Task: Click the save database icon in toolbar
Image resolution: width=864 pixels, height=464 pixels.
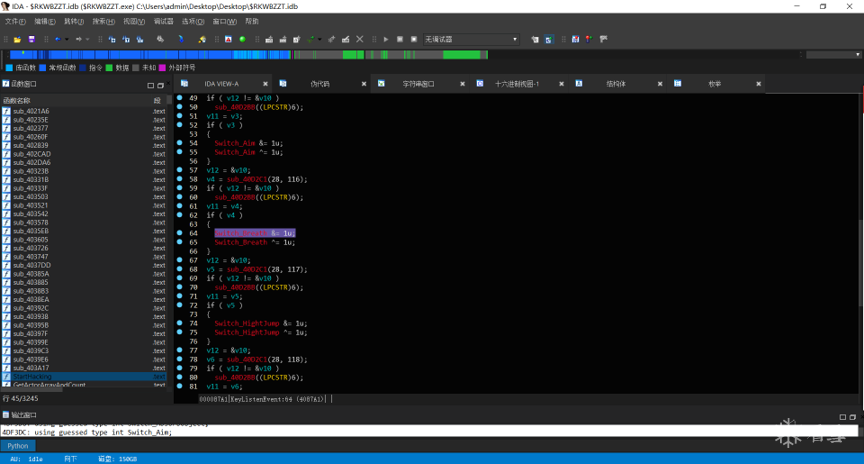Action: tap(31, 40)
